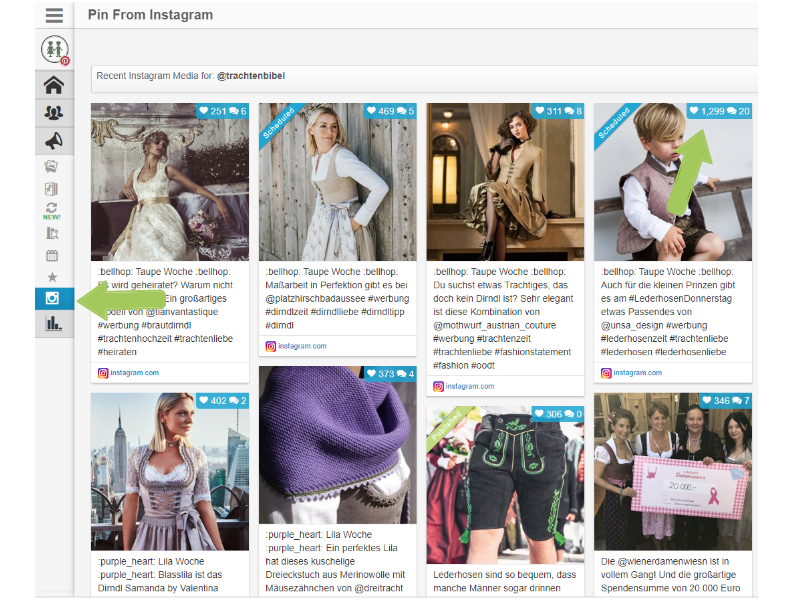Open the star favorites icon
This screenshot has height=600, width=800.
click(52, 277)
